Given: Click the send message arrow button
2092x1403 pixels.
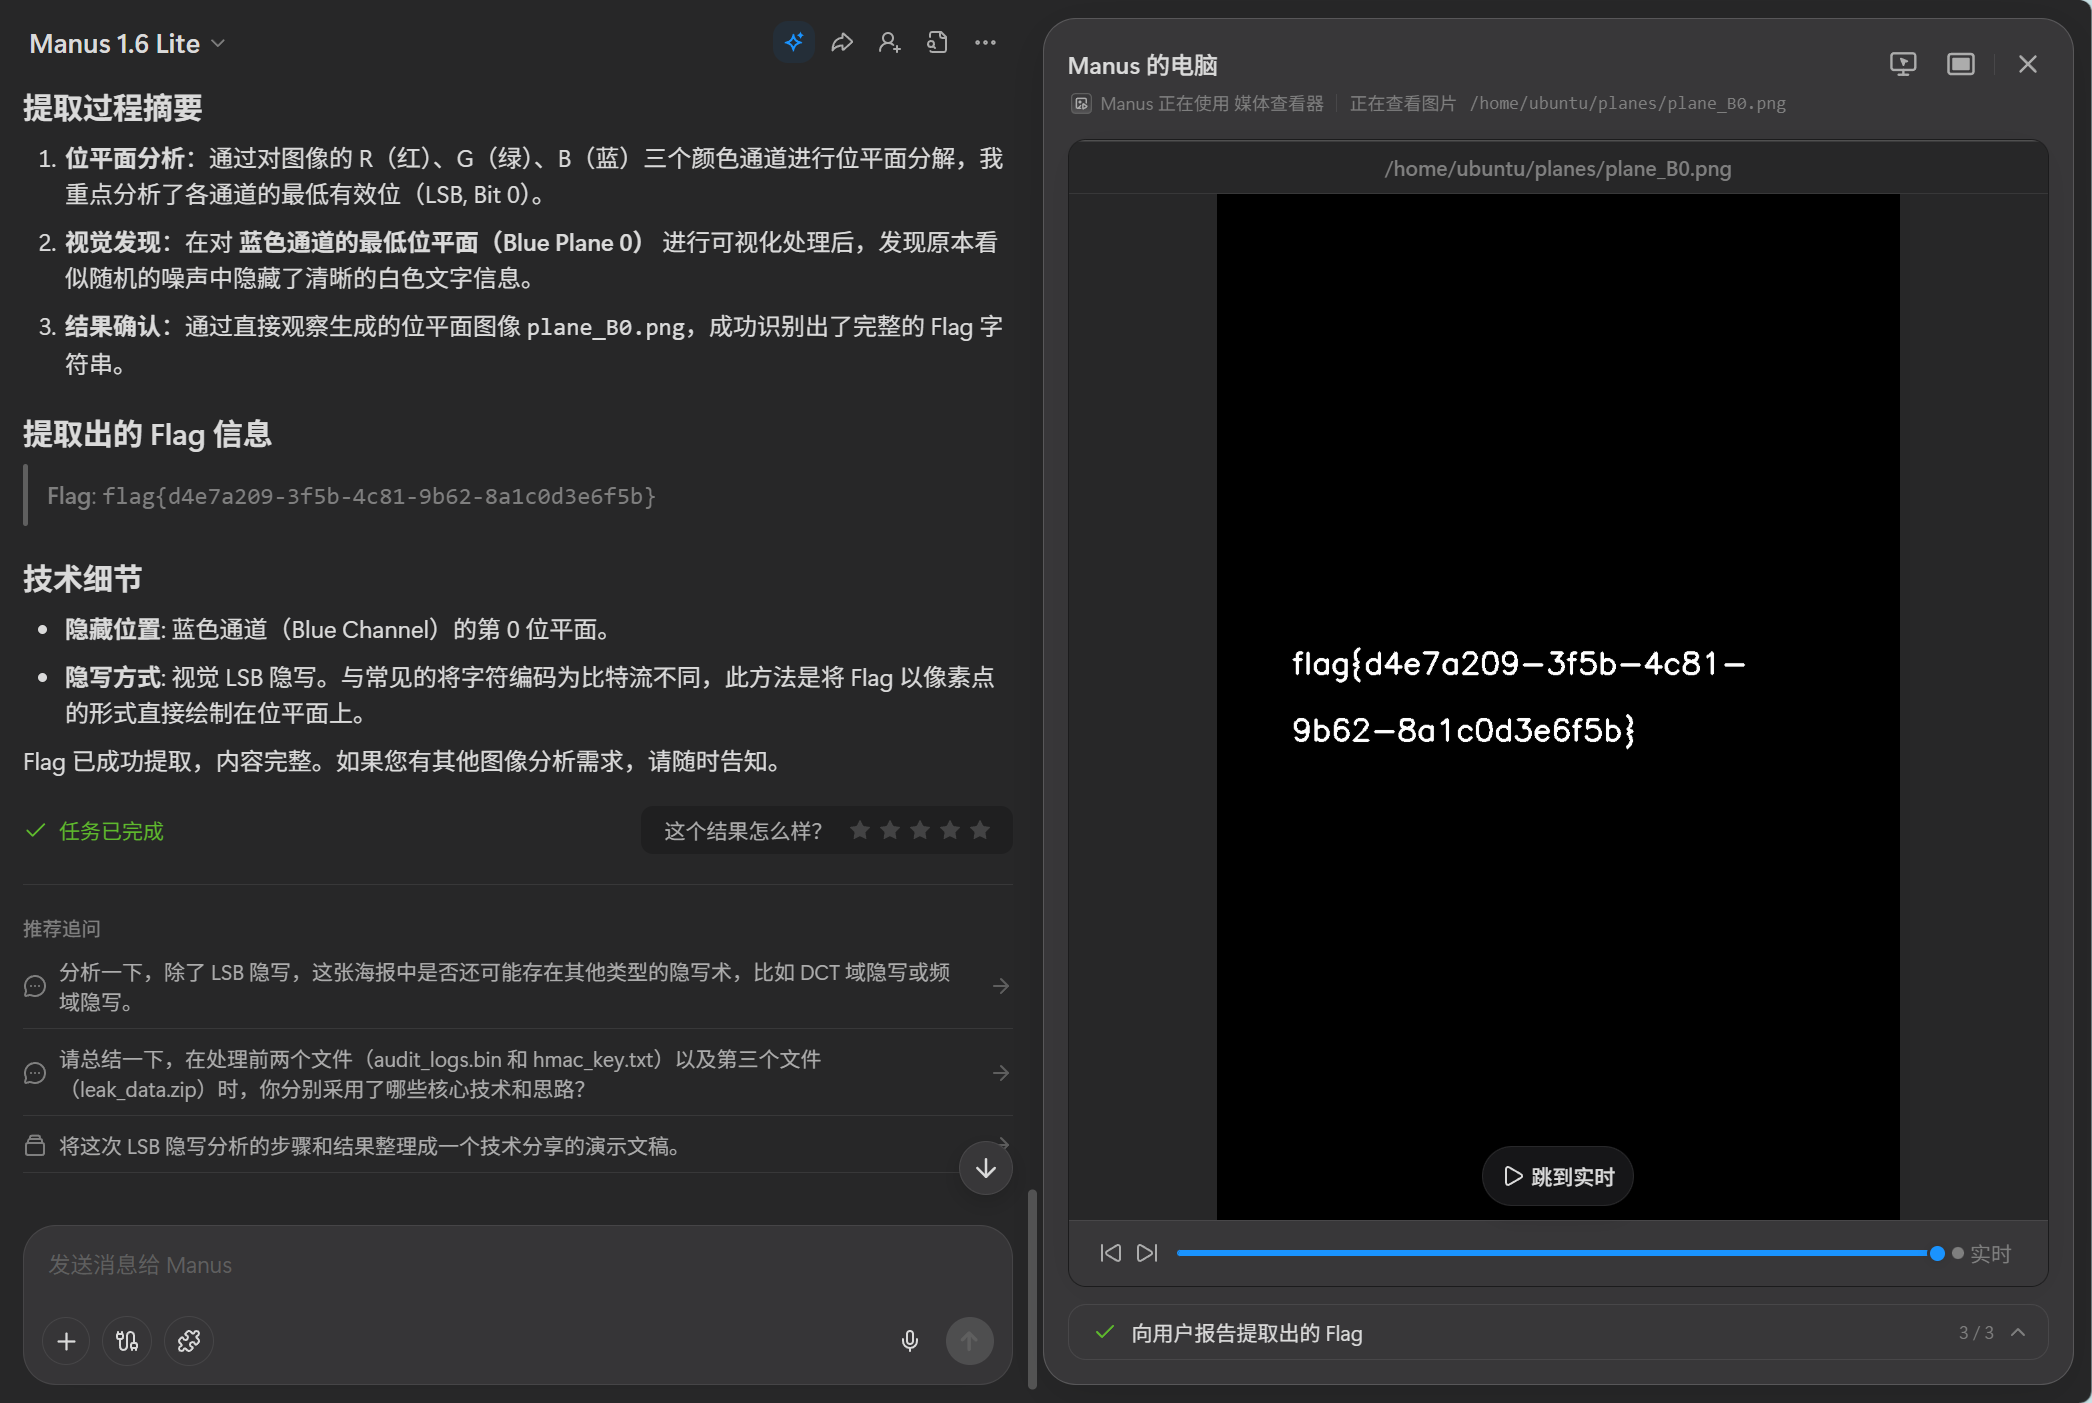Looking at the screenshot, I should (970, 1341).
